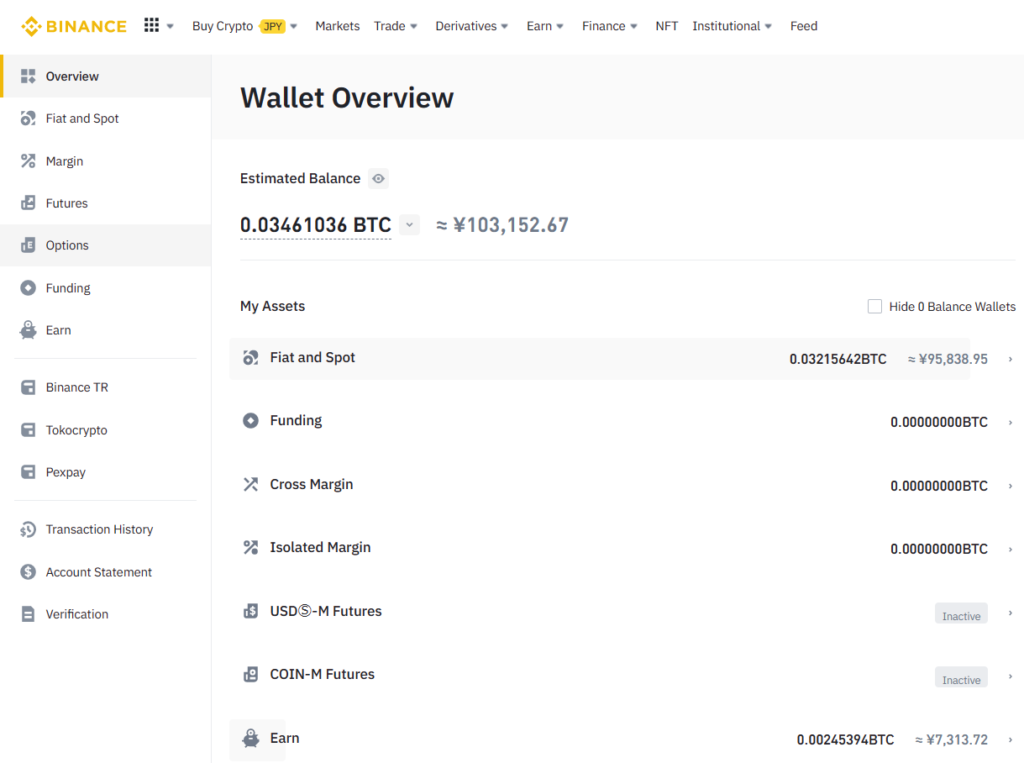The height and width of the screenshot is (763, 1024).
Task: Hide estimated balance with eye icon
Action: (378, 179)
